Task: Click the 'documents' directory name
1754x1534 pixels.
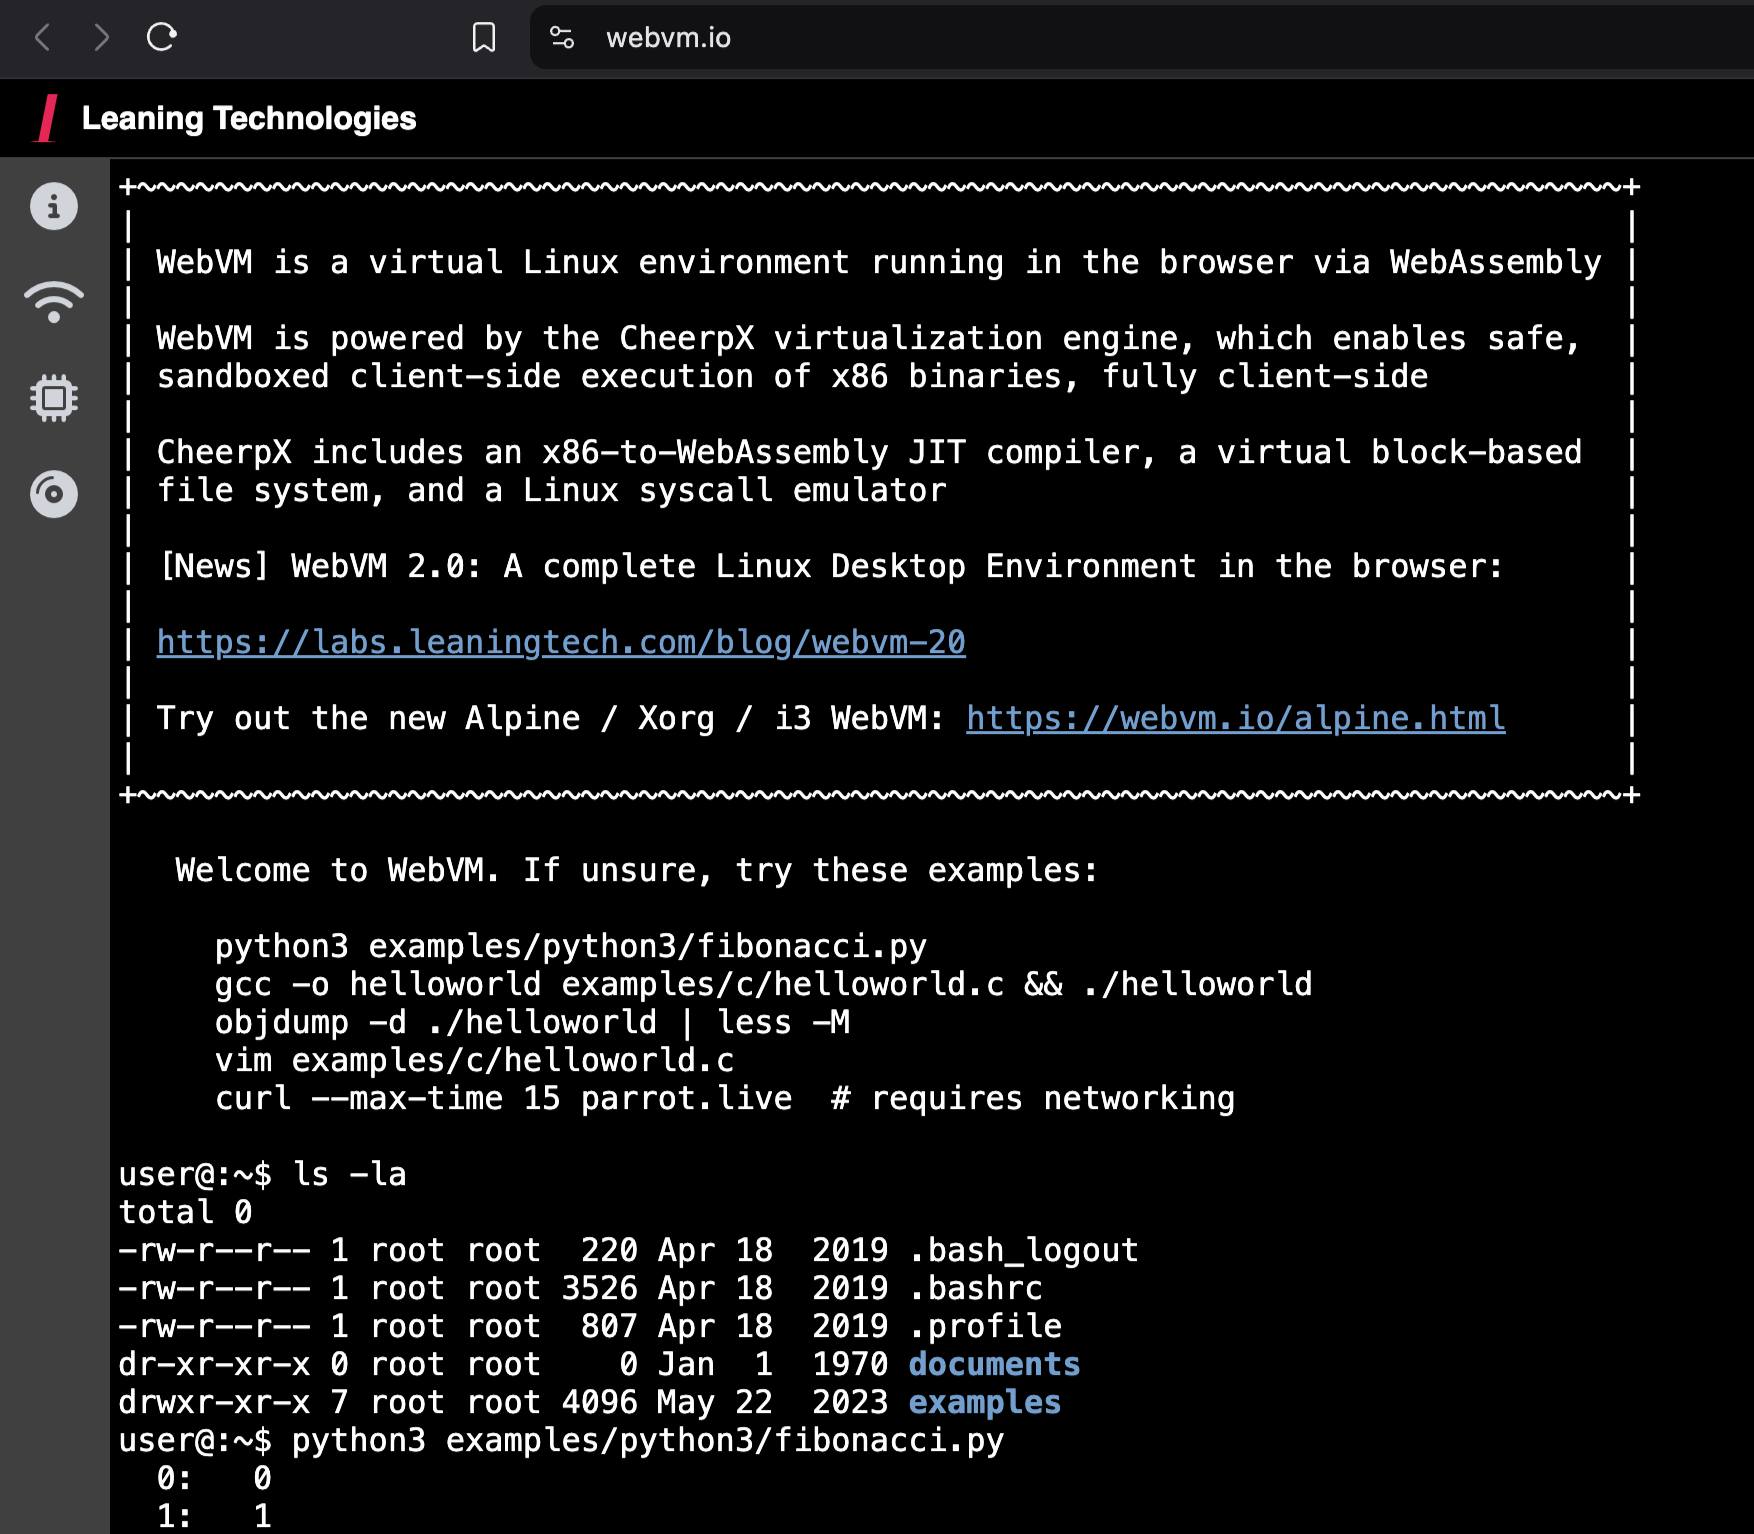Action: coord(994,1364)
